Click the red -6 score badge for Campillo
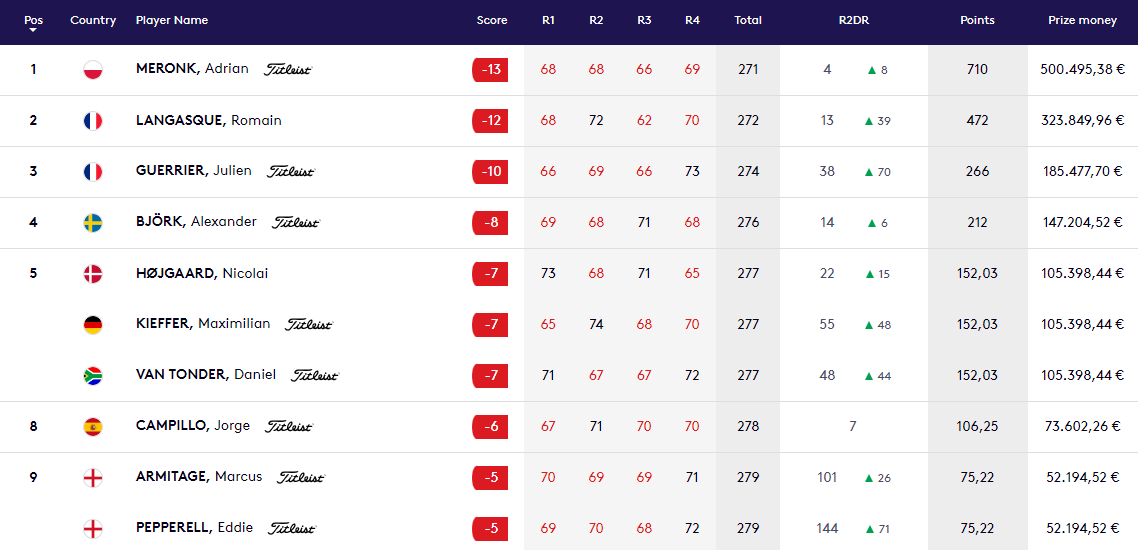The image size is (1138, 550). pos(490,427)
